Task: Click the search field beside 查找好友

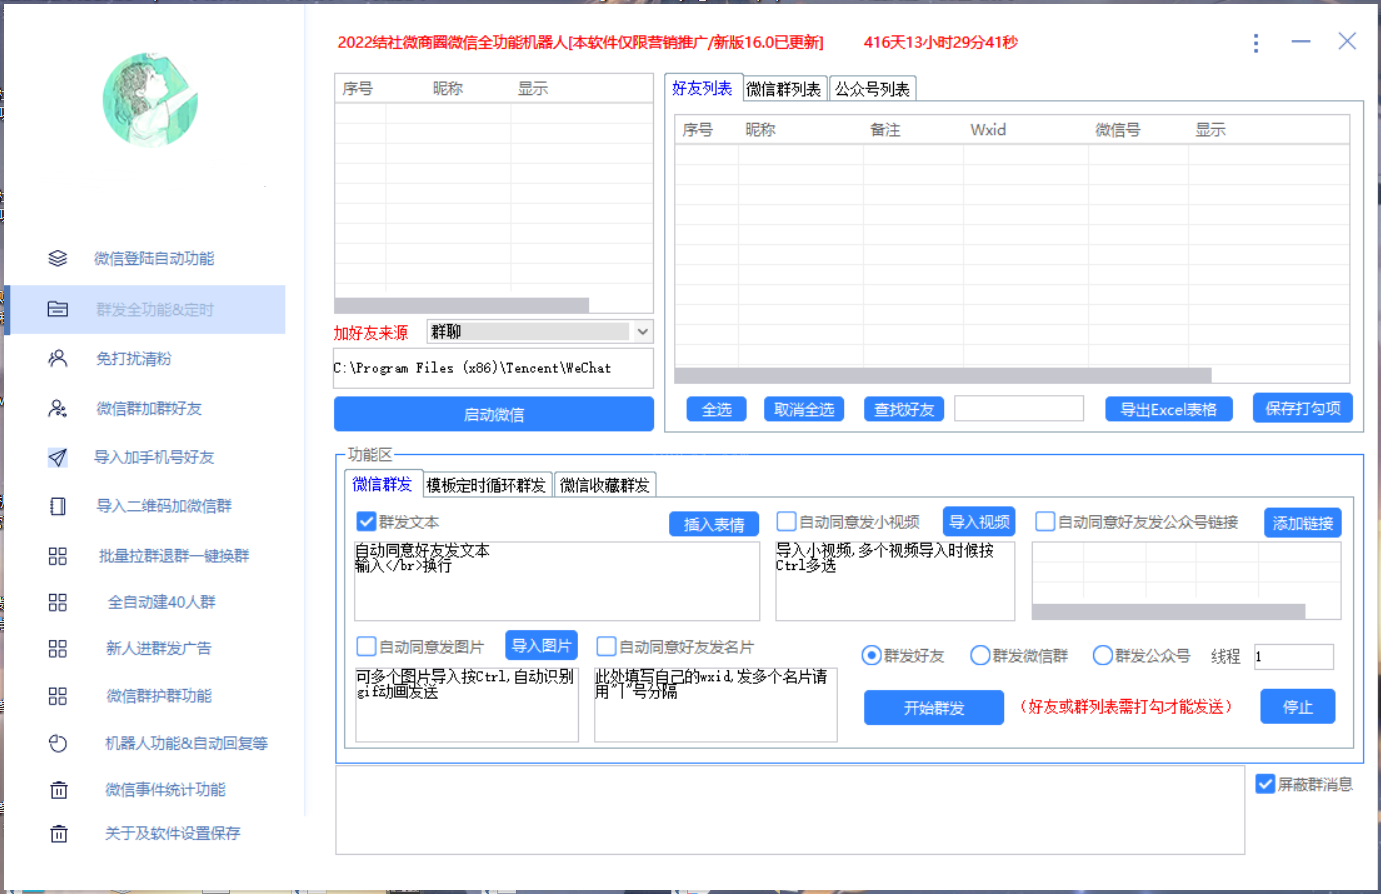Action: point(1018,409)
